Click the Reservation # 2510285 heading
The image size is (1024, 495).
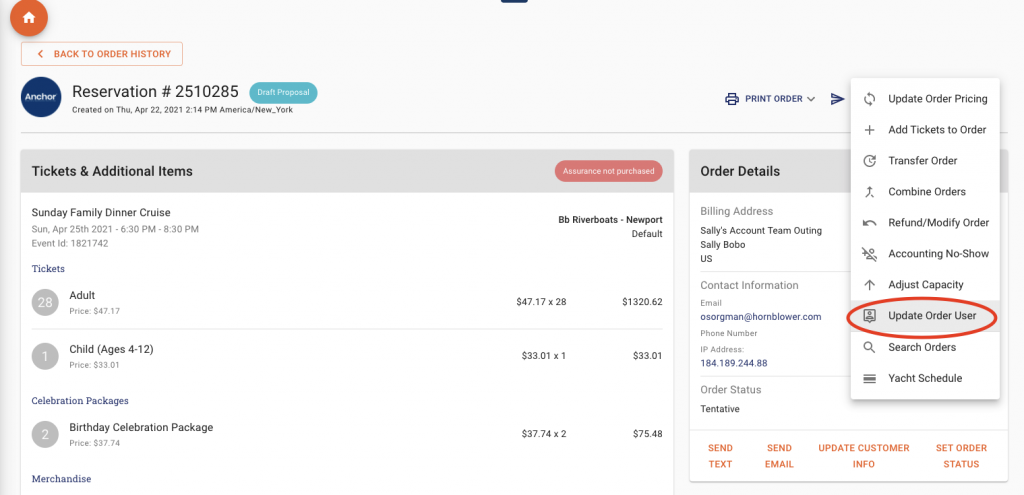[155, 91]
